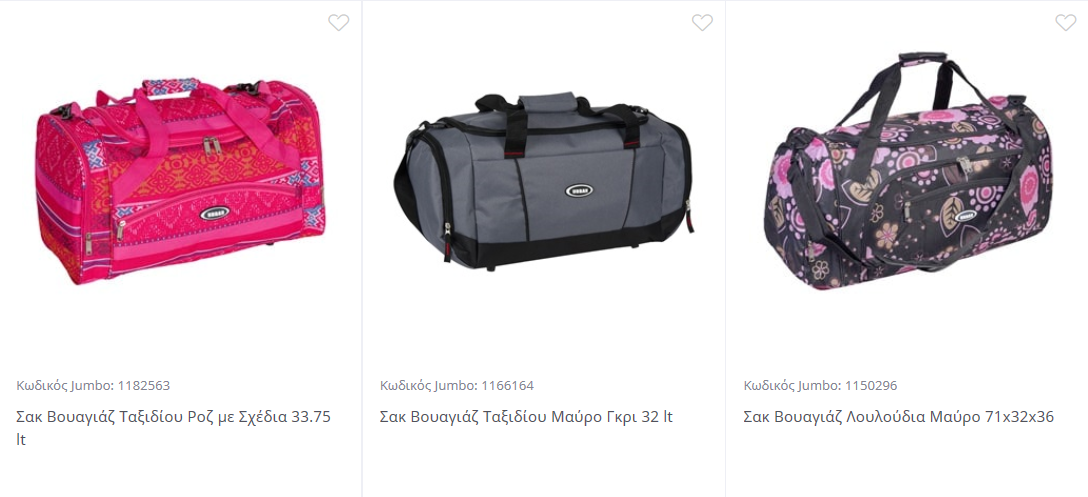
Task: Click the oval logo badge on pink bag
Action: coord(214,214)
